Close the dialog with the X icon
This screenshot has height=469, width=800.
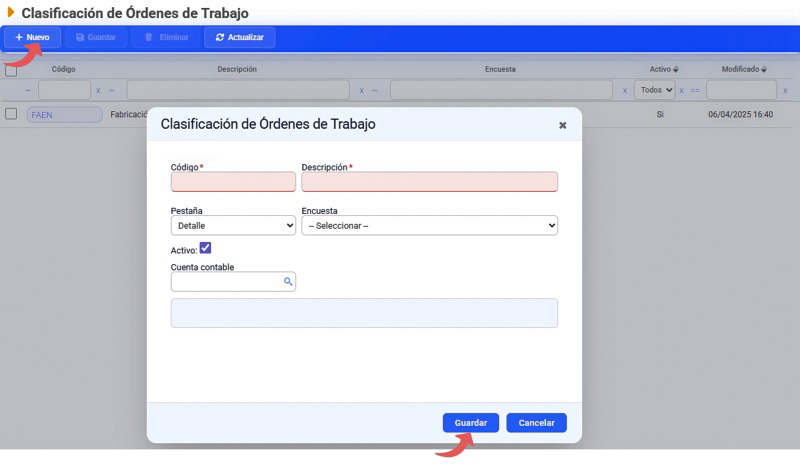562,125
